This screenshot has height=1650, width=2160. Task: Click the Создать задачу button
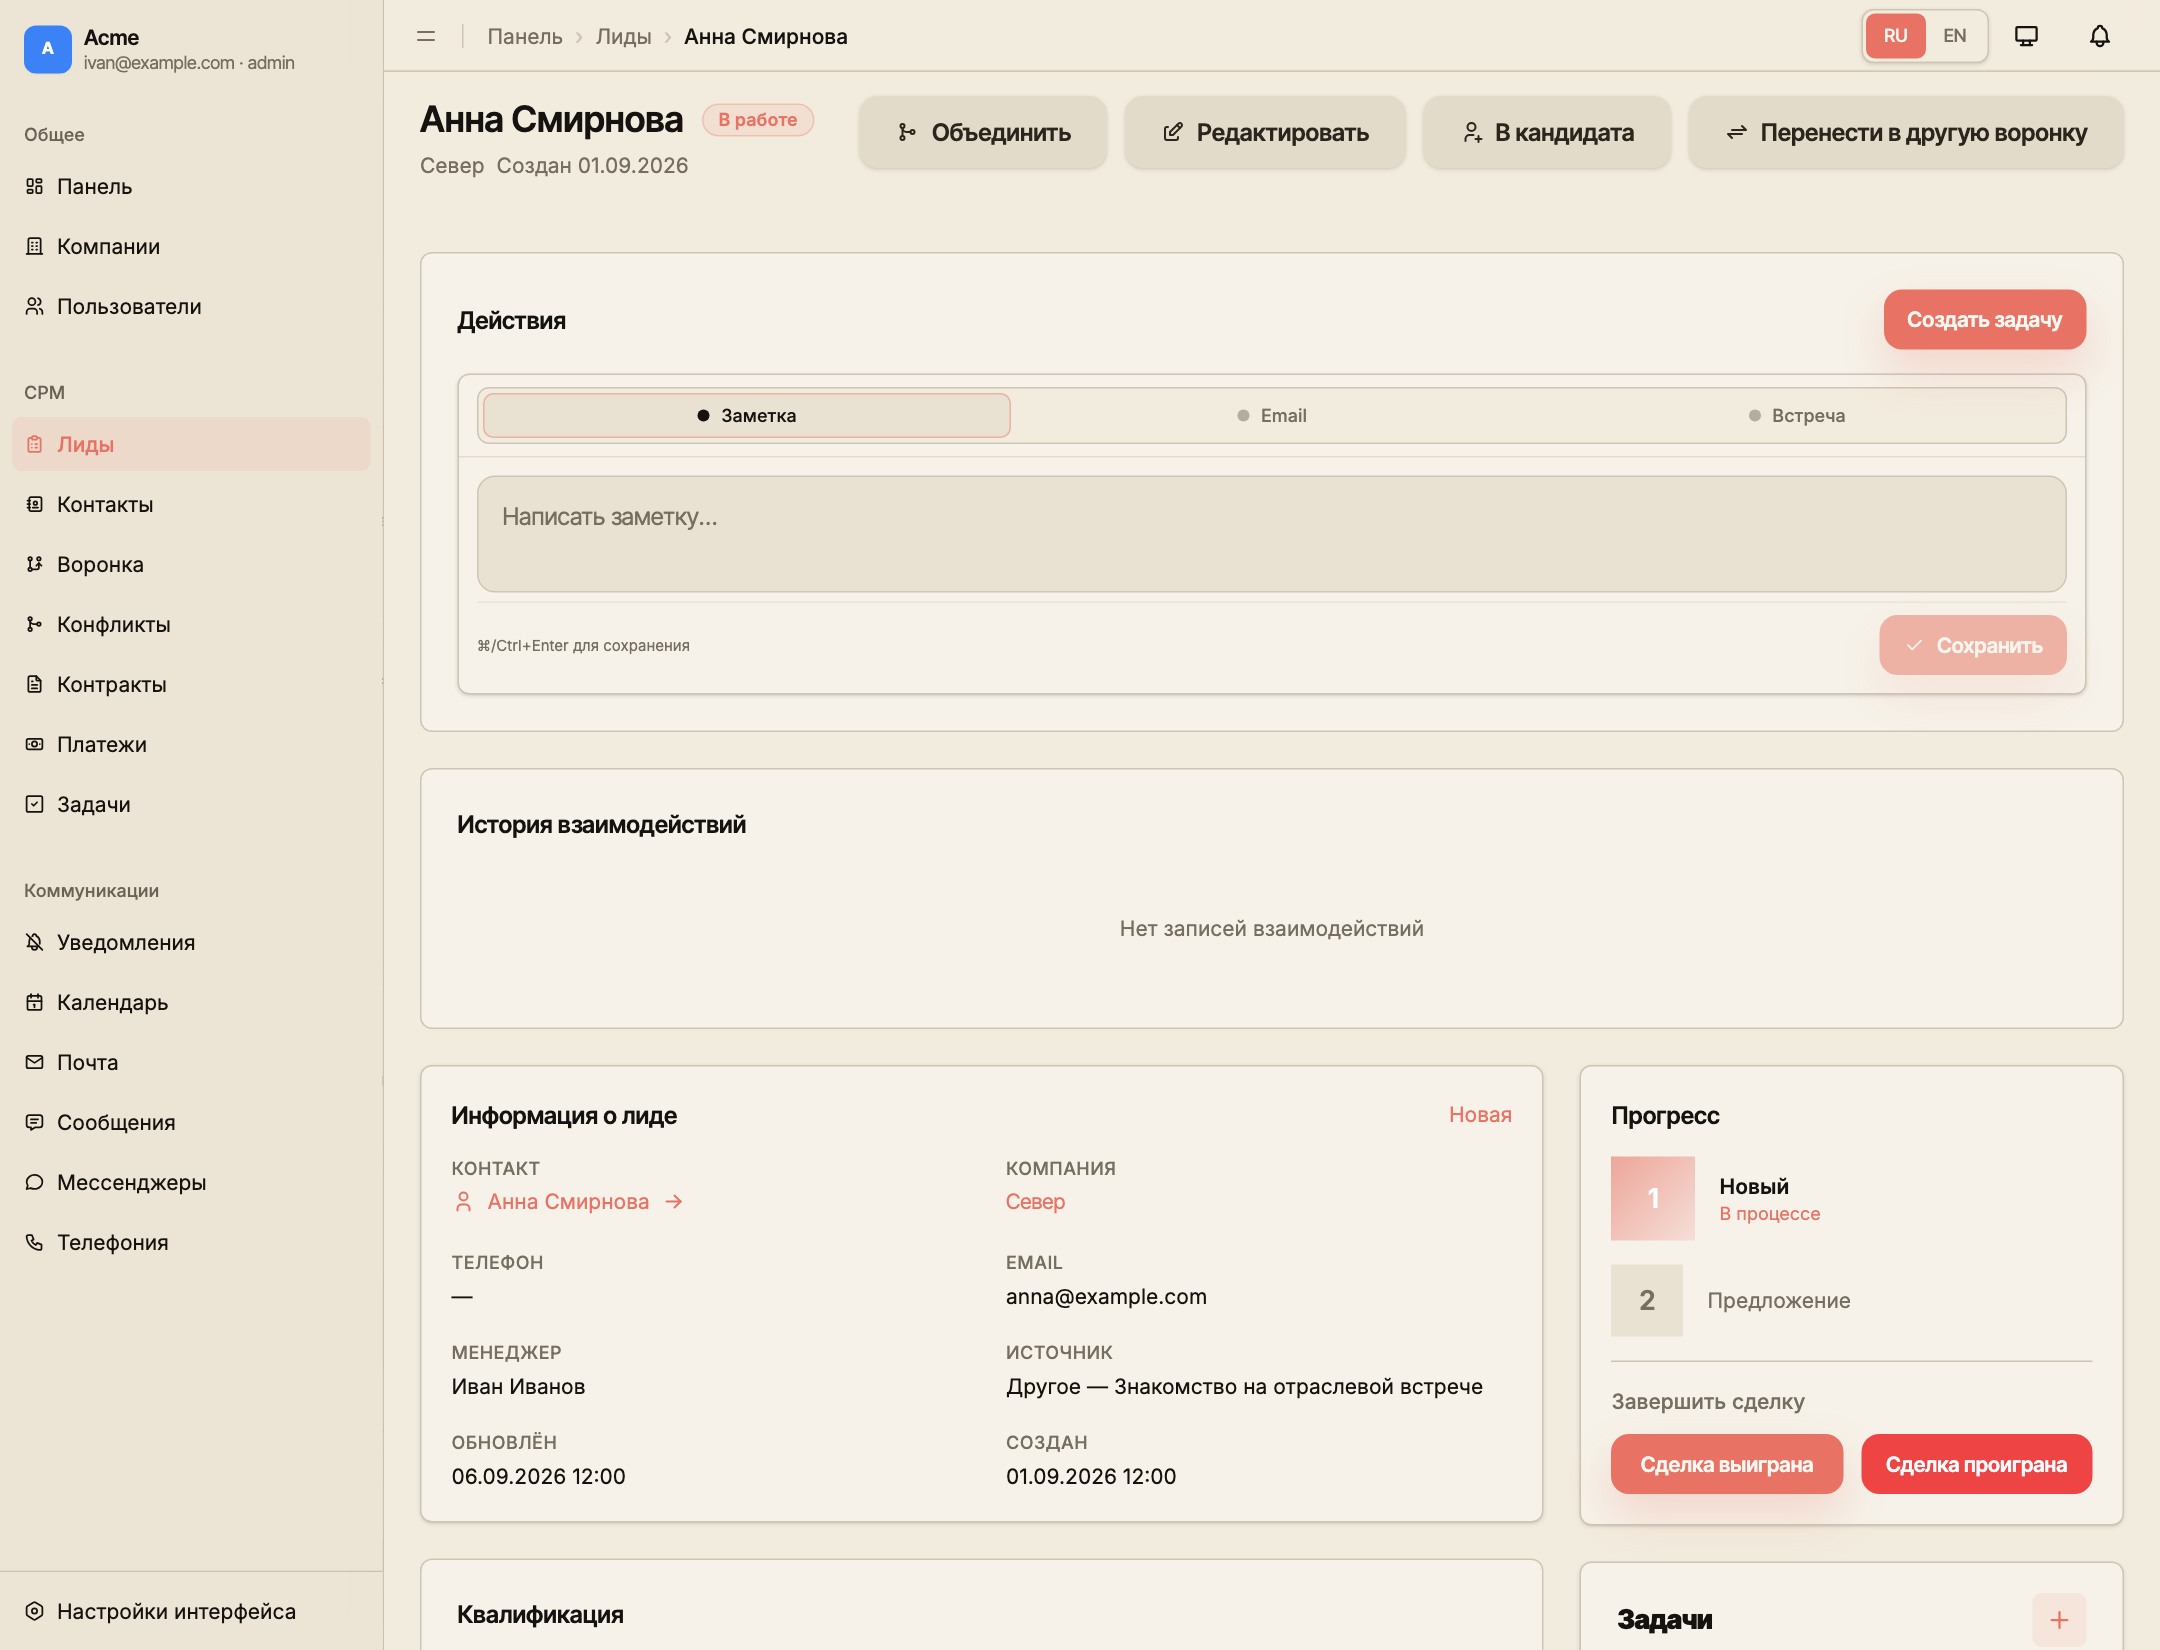[1984, 319]
